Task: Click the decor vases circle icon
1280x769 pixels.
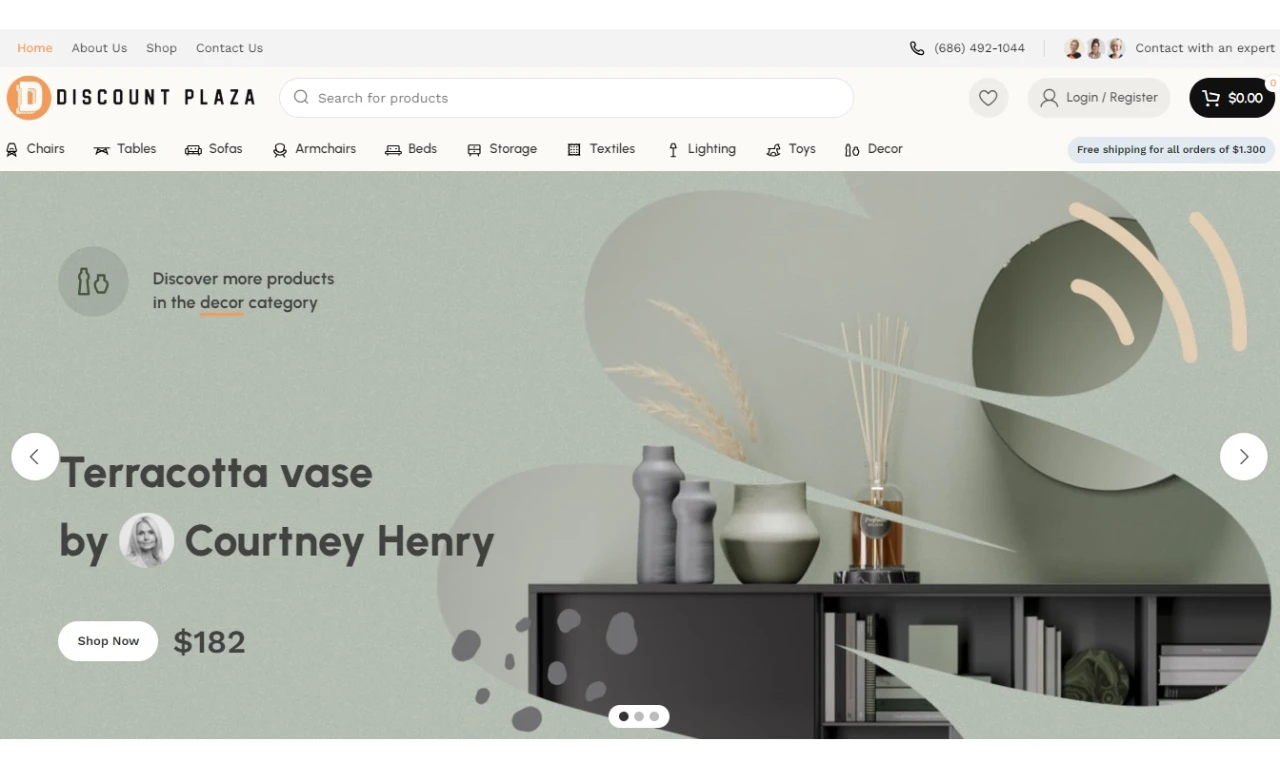Action: click(93, 282)
